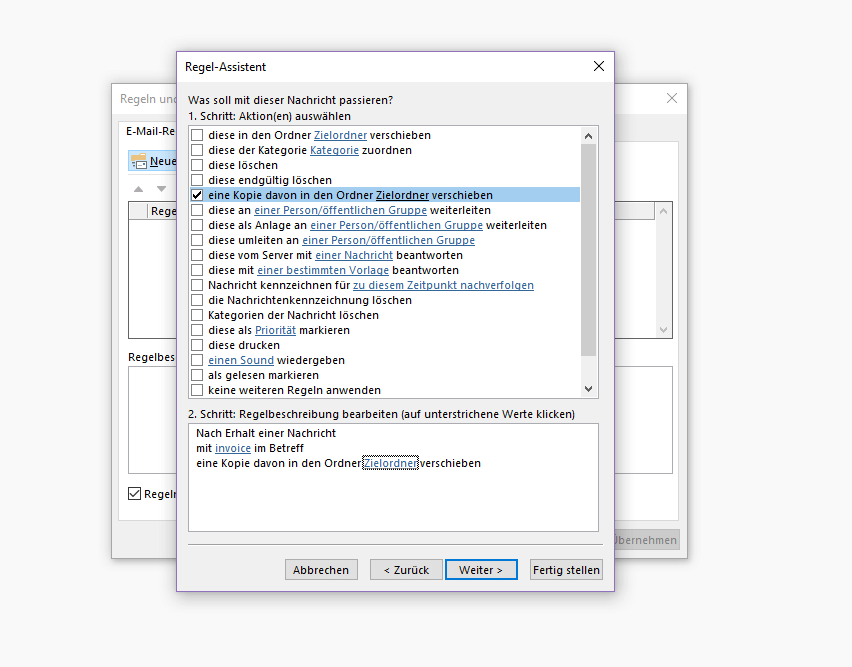Click Fertig stellen to finish rule
The image size is (852, 667).
coord(566,570)
